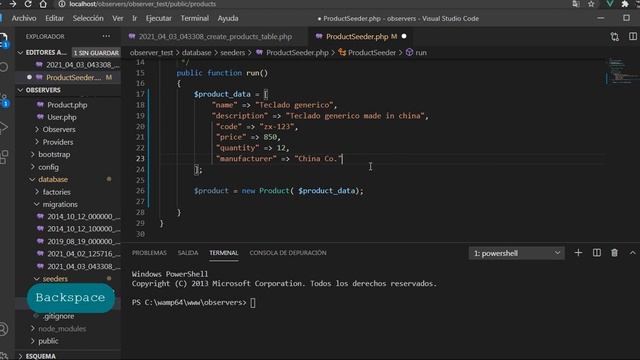The image size is (640, 360).
Task: Reload the browser page
Action: [x=28, y=4]
